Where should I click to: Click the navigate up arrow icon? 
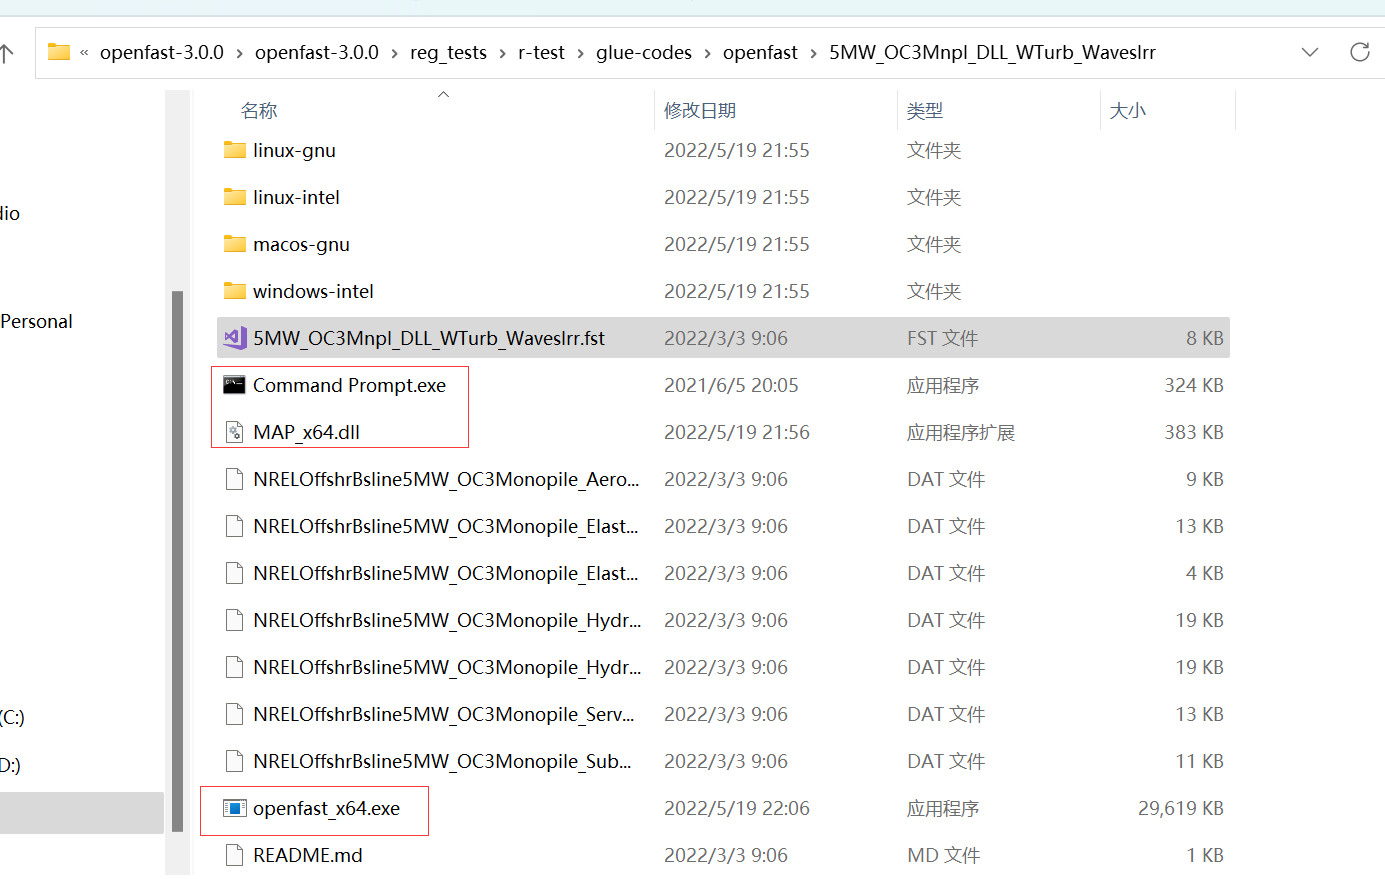12,52
